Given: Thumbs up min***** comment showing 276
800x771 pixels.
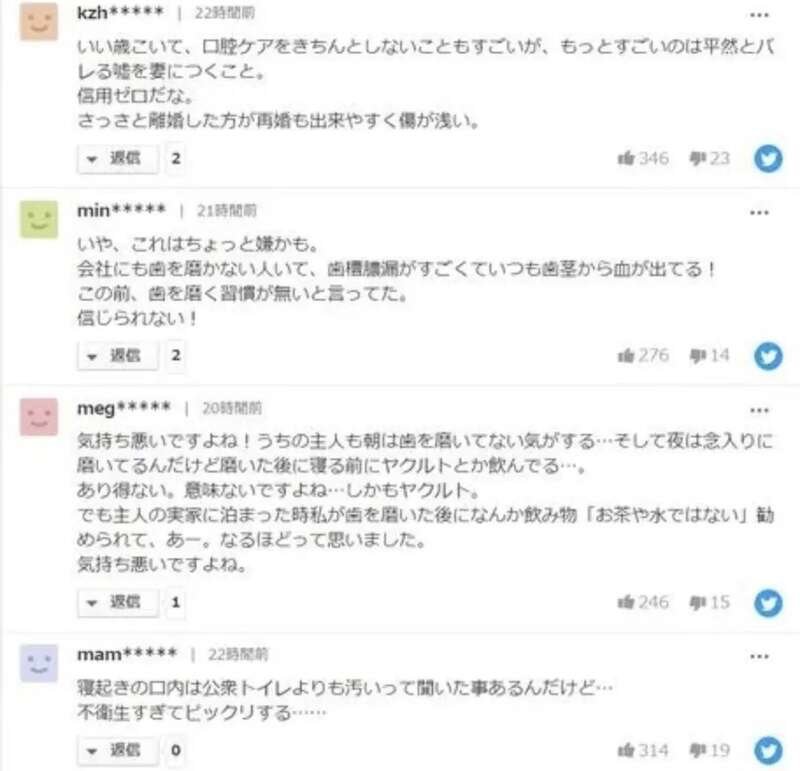Looking at the screenshot, I should tap(643, 355).
